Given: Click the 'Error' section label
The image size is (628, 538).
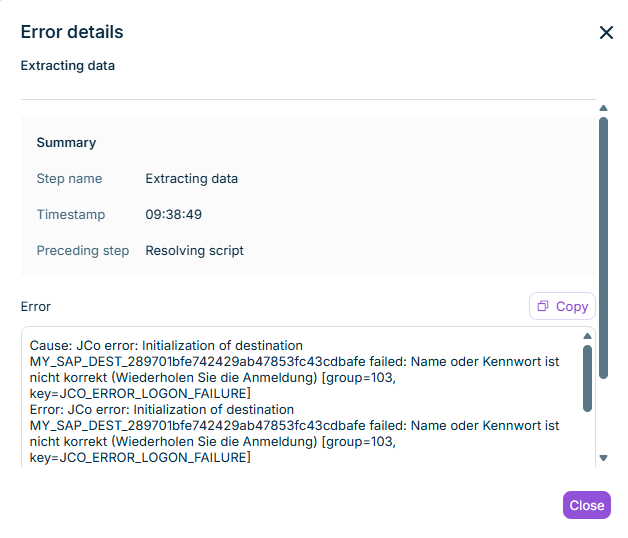Looking at the screenshot, I should point(36,307).
